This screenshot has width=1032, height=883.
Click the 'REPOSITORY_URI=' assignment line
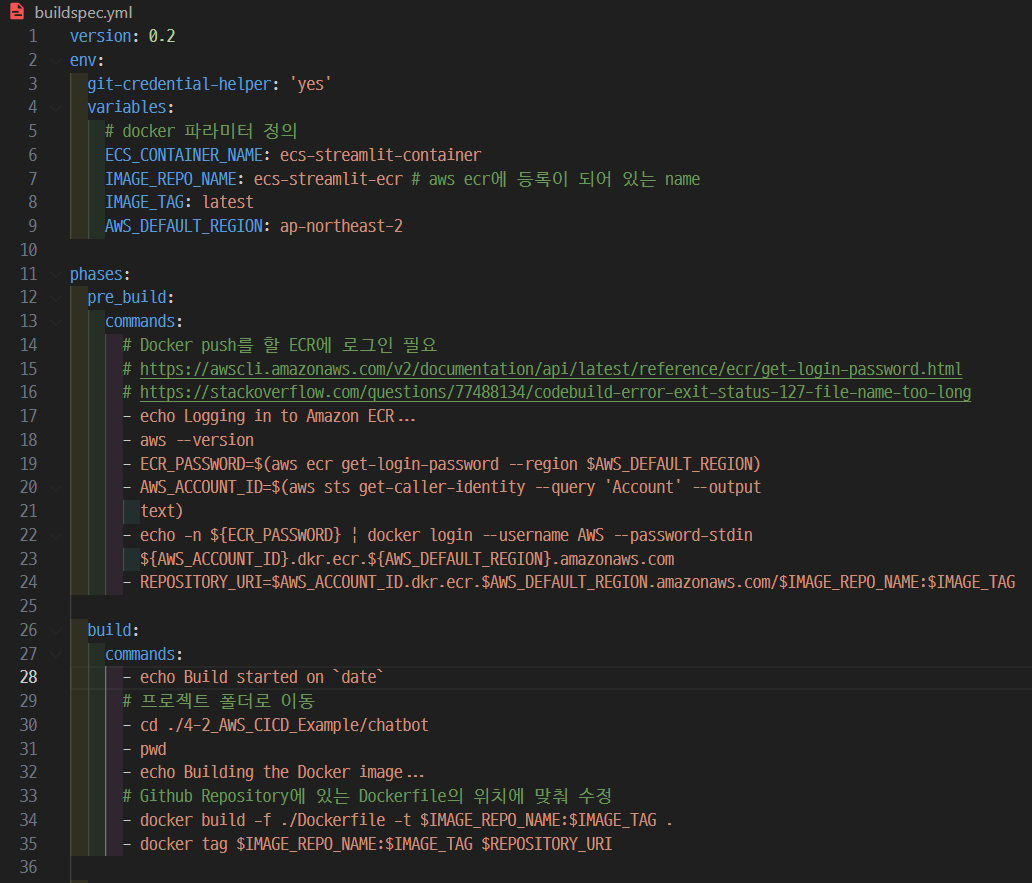point(577,582)
